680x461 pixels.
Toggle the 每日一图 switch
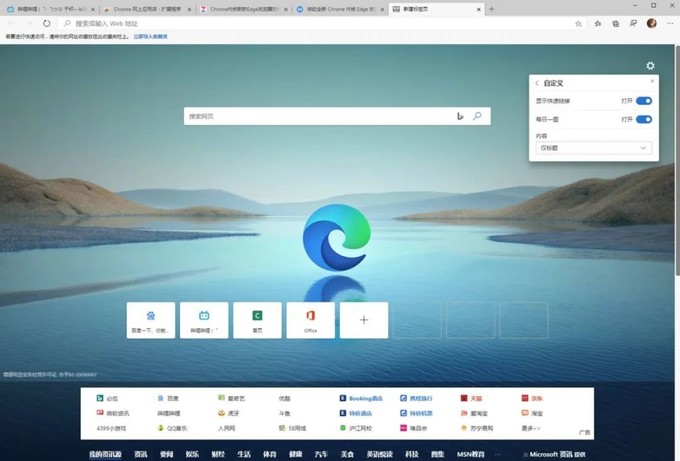(x=644, y=119)
